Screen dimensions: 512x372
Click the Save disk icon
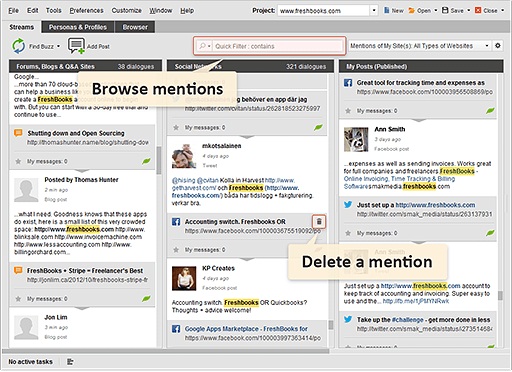(x=445, y=10)
